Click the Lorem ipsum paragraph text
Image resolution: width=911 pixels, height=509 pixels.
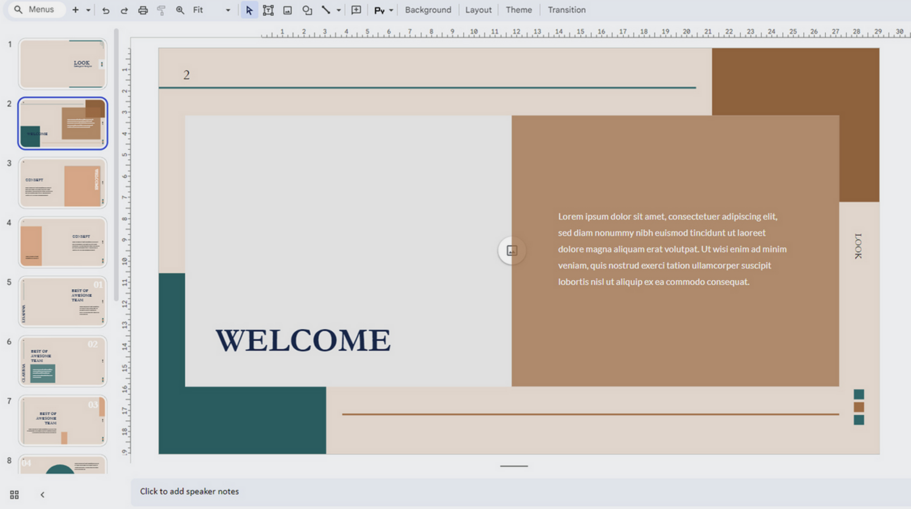point(672,249)
